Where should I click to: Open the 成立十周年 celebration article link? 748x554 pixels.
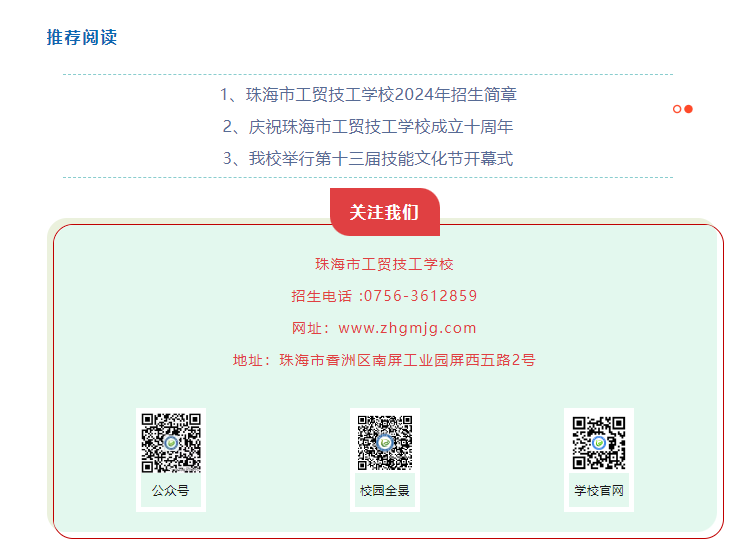[368, 126]
